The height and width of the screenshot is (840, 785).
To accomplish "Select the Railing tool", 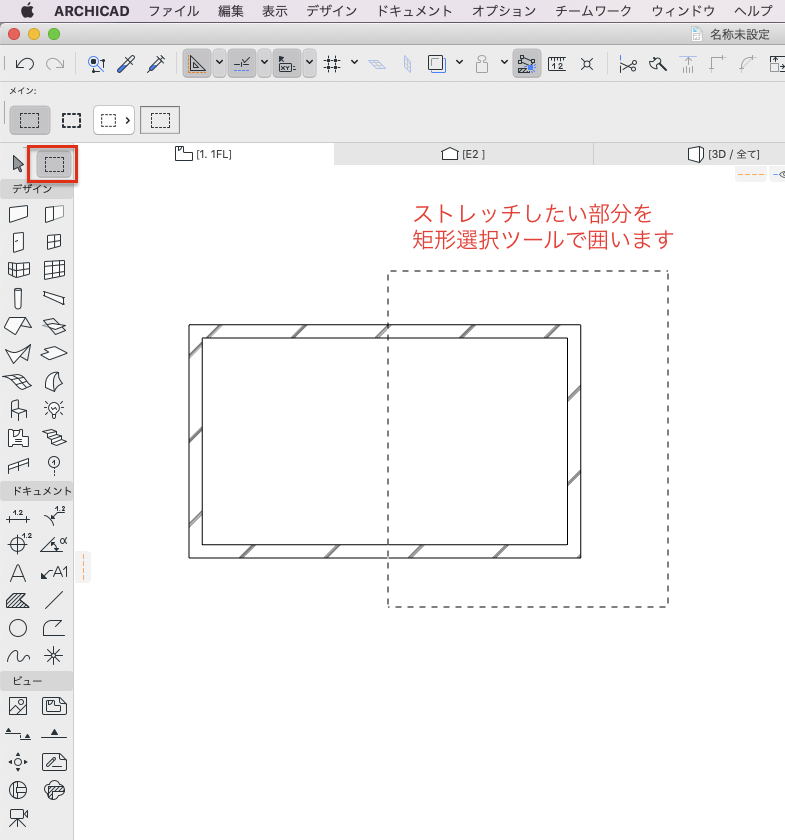I will click(18, 466).
